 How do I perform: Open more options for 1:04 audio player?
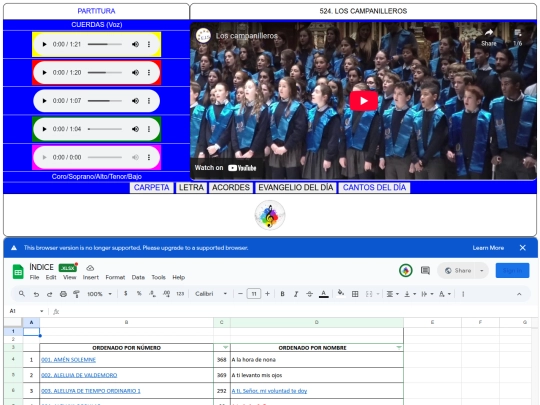click(149, 129)
